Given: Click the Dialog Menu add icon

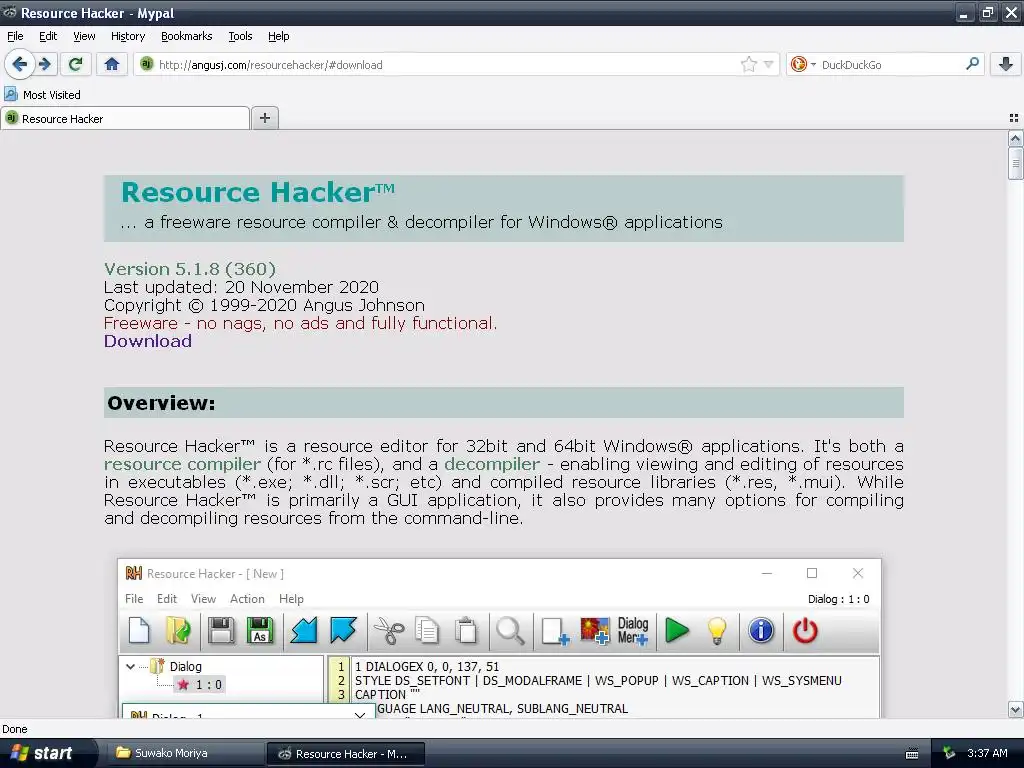Looking at the screenshot, I should point(633,631).
